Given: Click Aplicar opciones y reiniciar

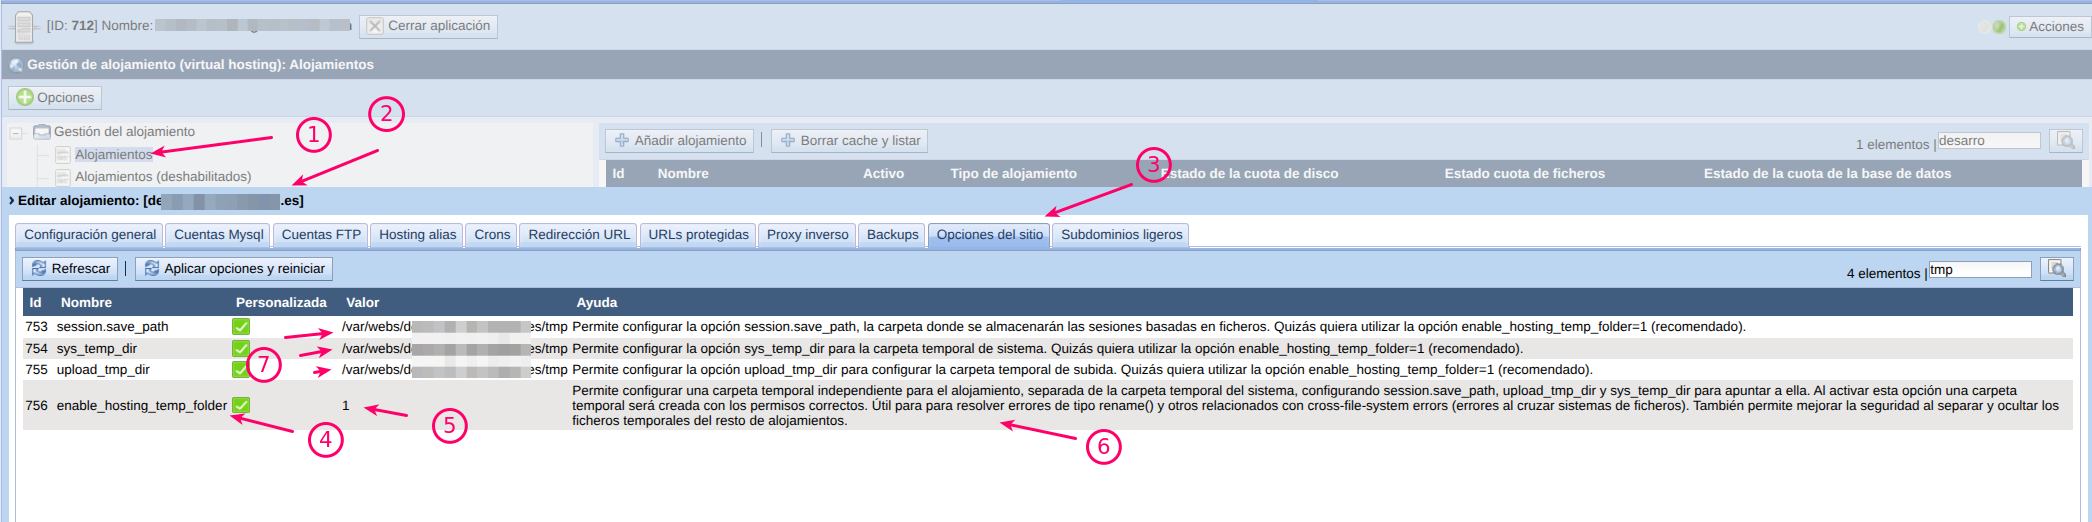Looking at the screenshot, I should (234, 269).
